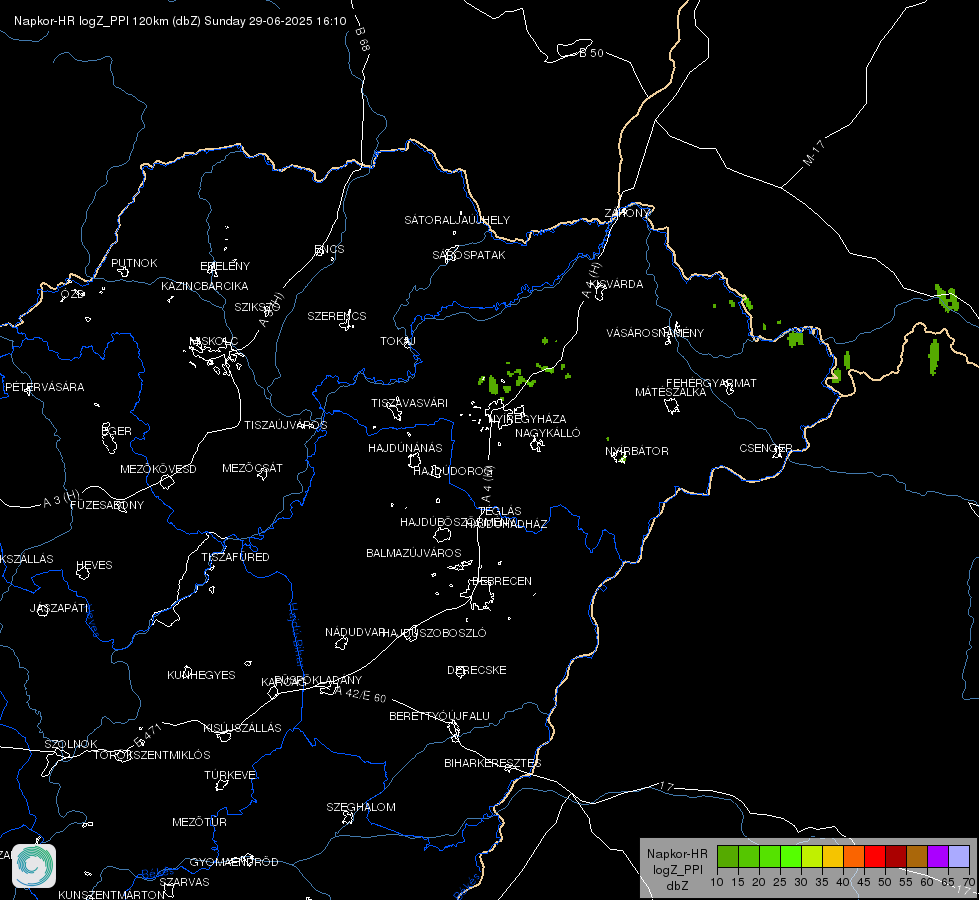The width and height of the screenshot is (979, 900).
Task: Click the PUTNOK town label
Action: pyautogui.click(x=134, y=263)
